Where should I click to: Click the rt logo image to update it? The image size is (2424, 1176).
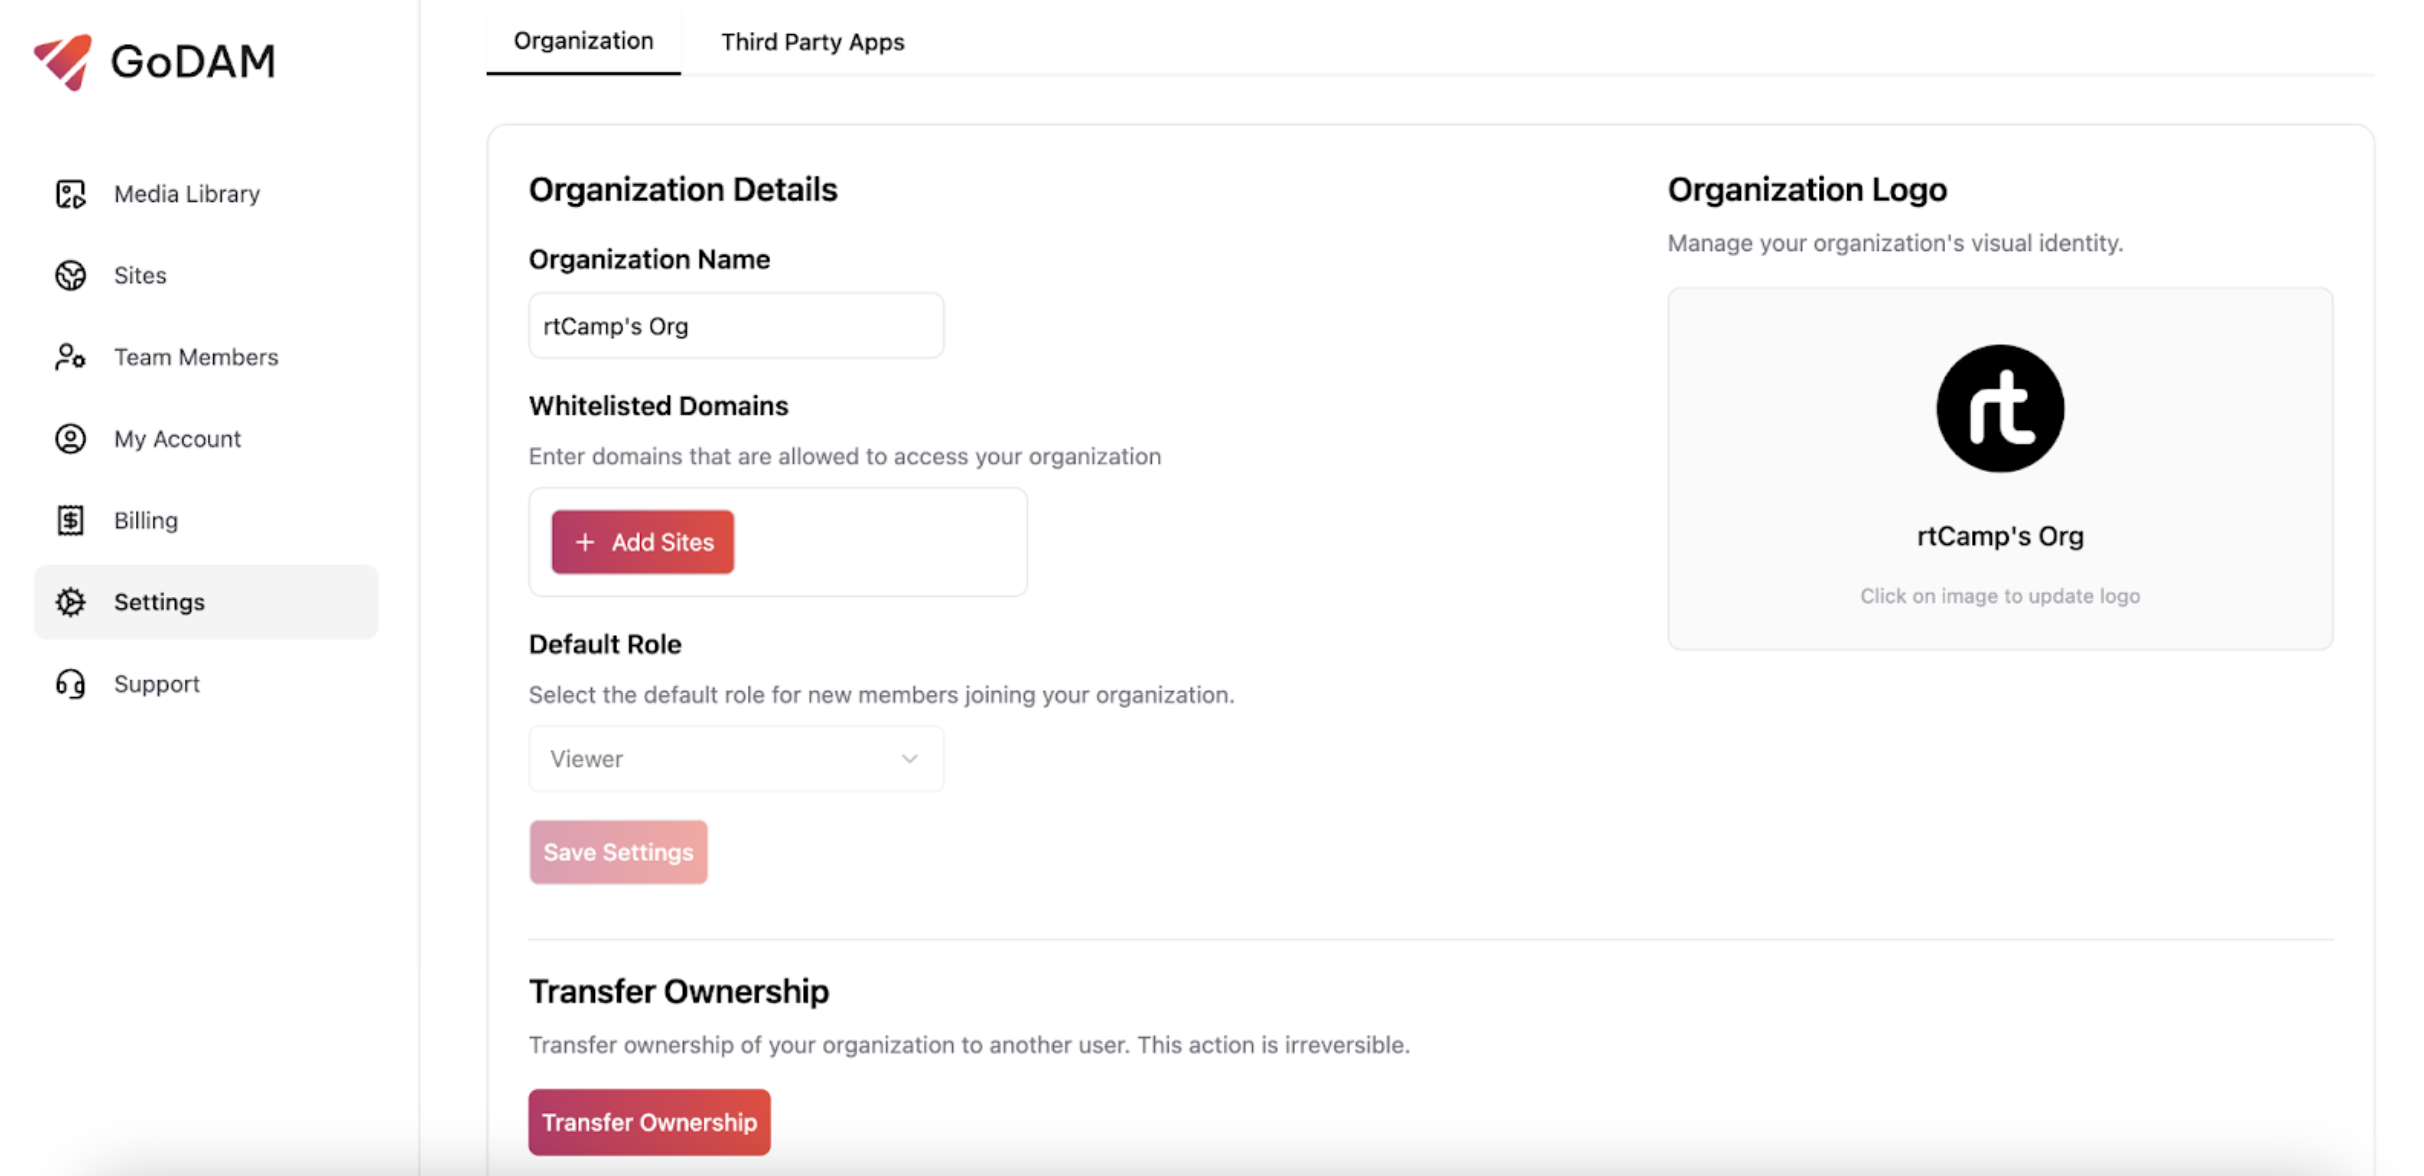coord(1998,408)
